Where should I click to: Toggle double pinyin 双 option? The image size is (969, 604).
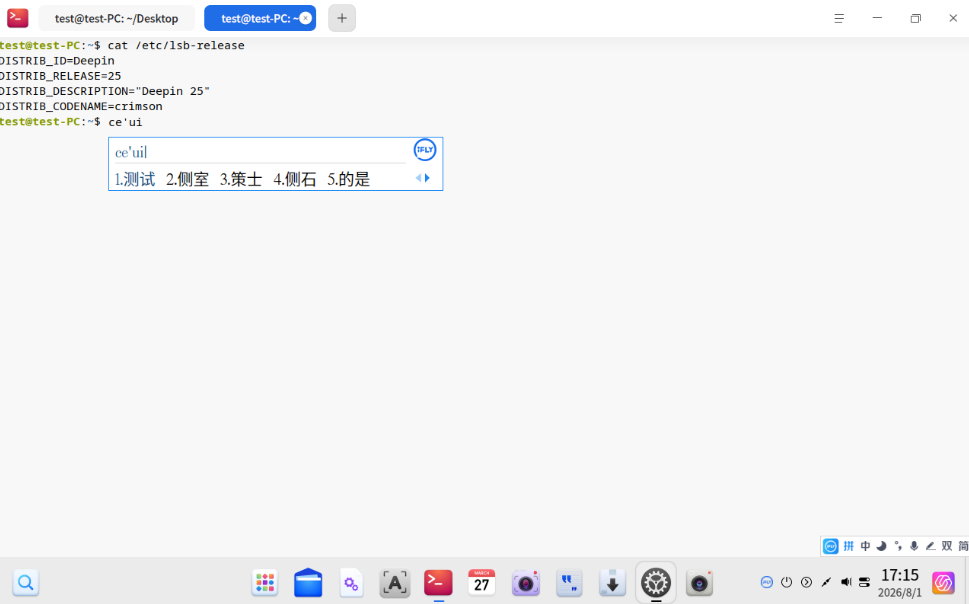[x=947, y=546]
